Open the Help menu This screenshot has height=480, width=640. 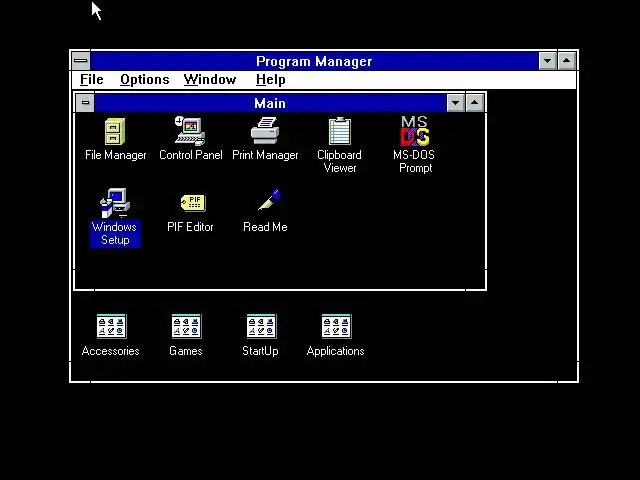coord(271,80)
